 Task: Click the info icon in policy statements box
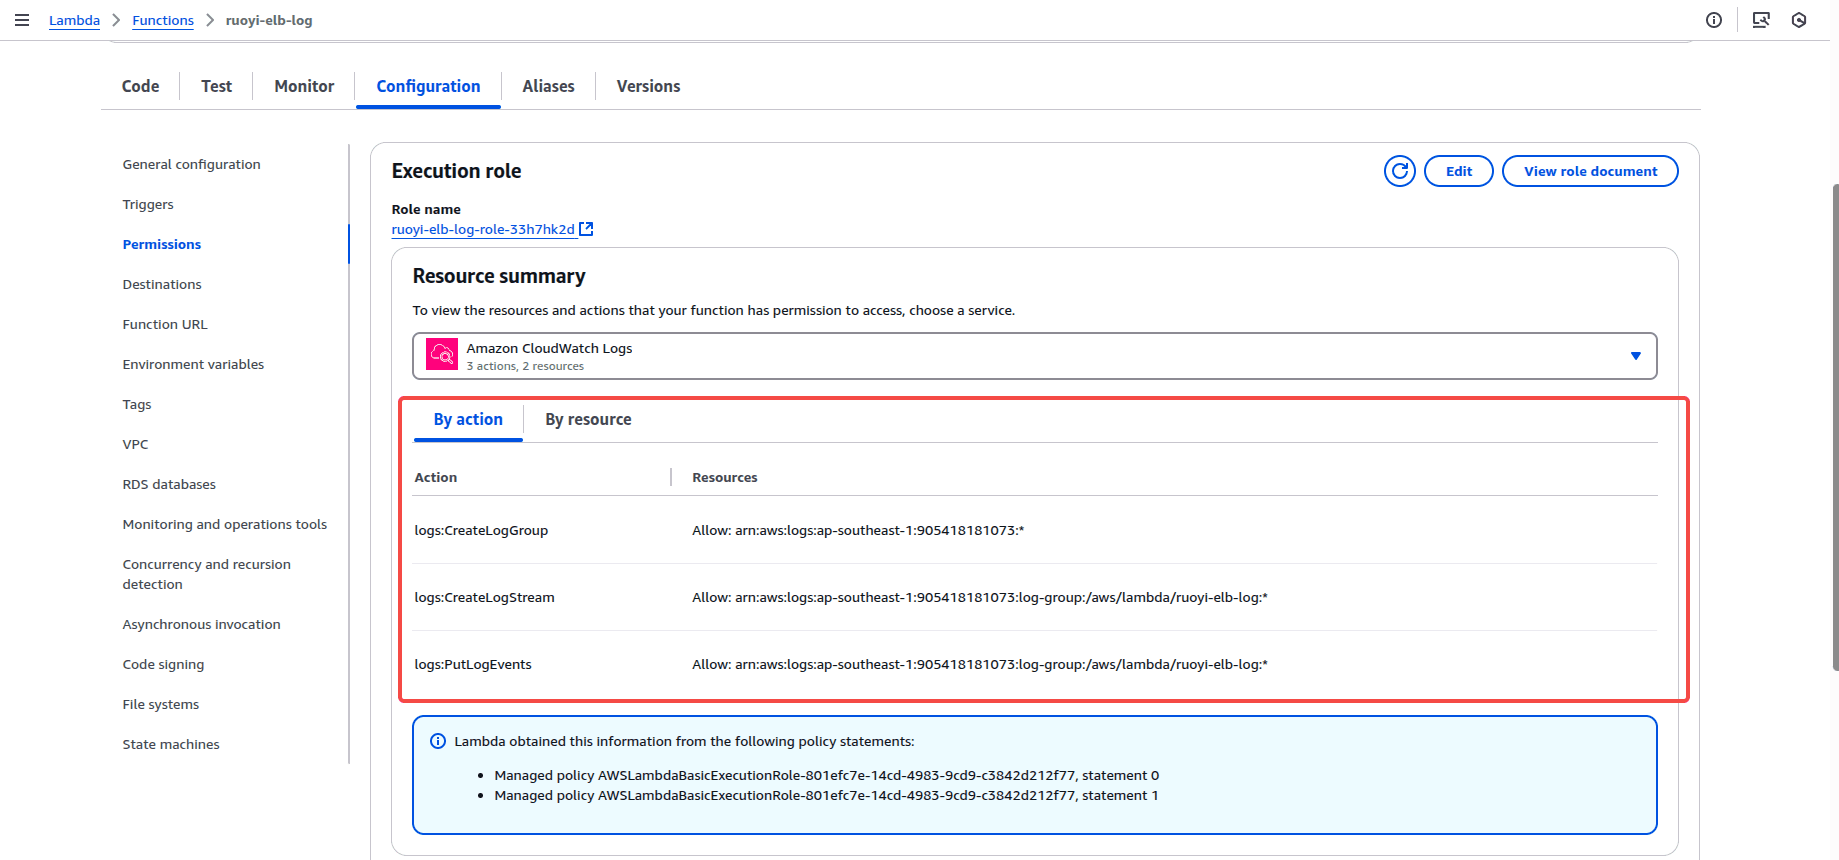[x=438, y=741]
